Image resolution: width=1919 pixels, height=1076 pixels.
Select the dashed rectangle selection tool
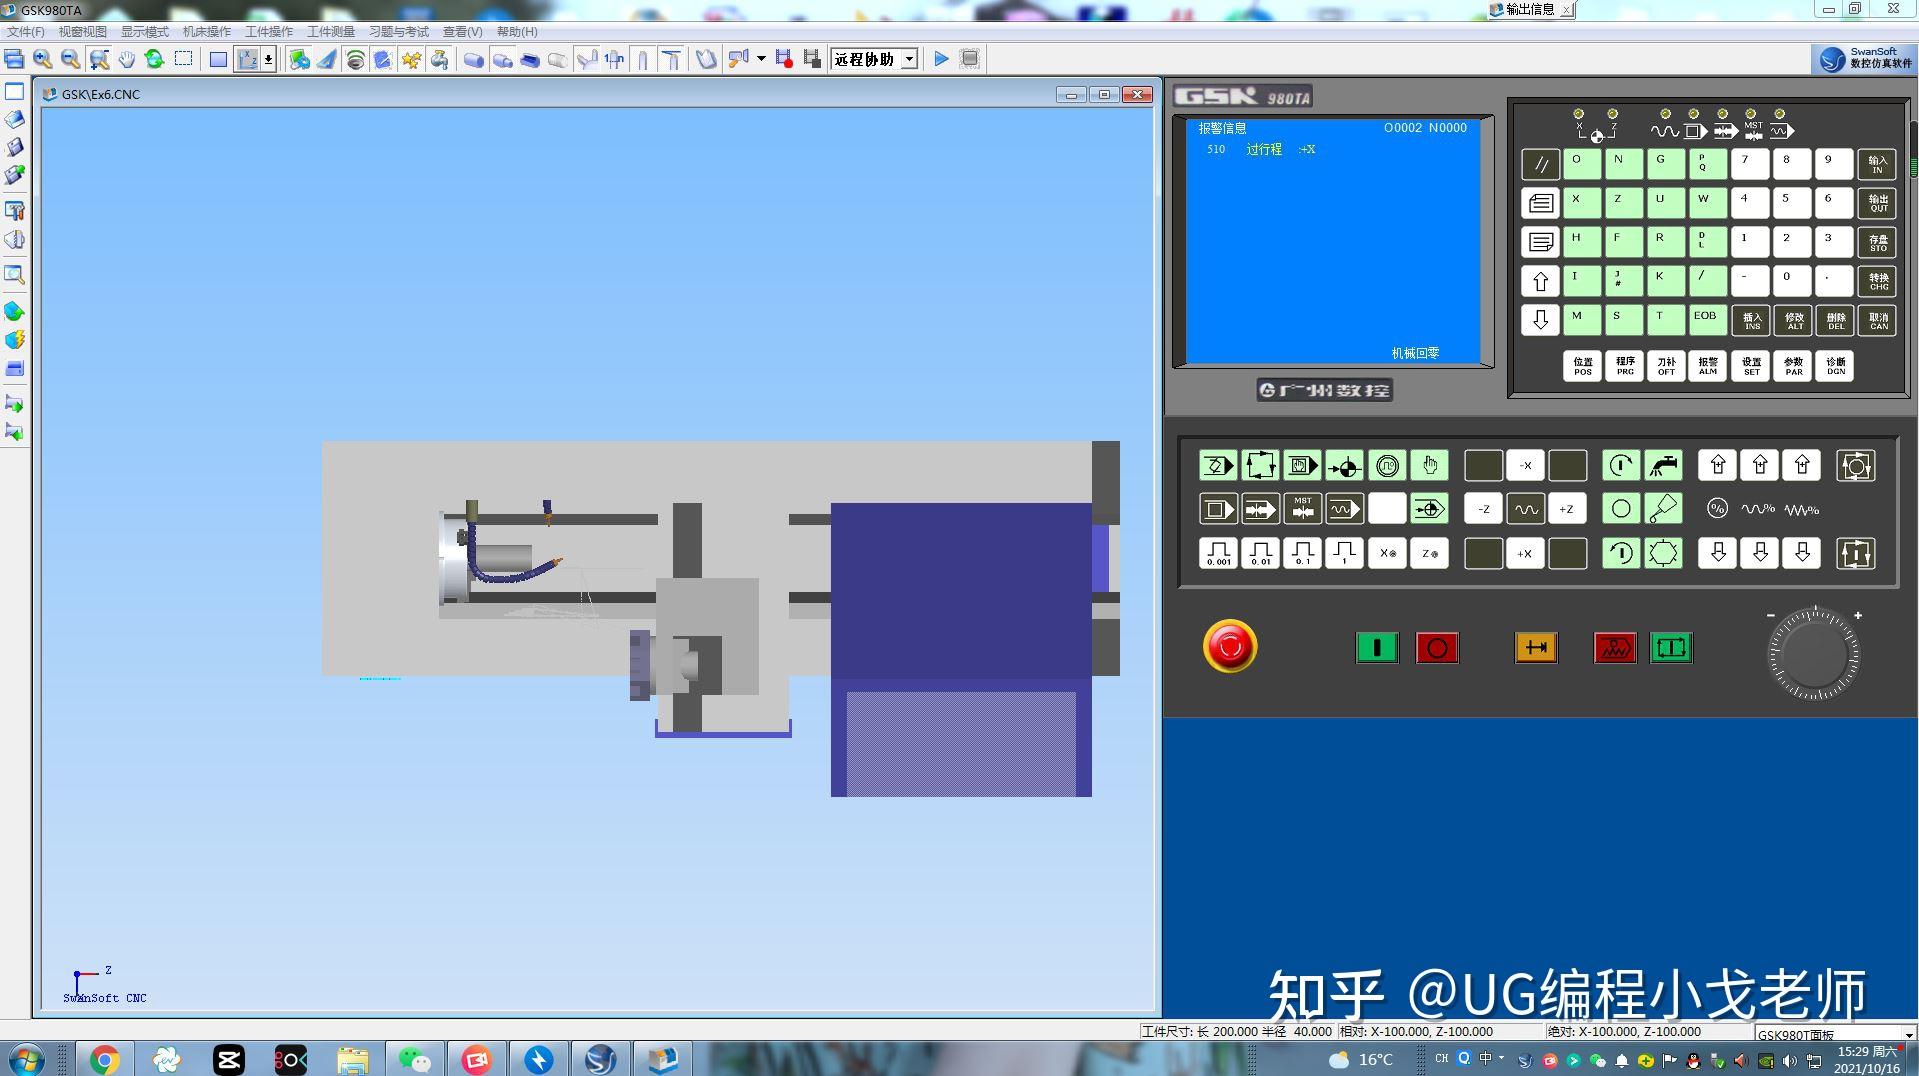(183, 59)
